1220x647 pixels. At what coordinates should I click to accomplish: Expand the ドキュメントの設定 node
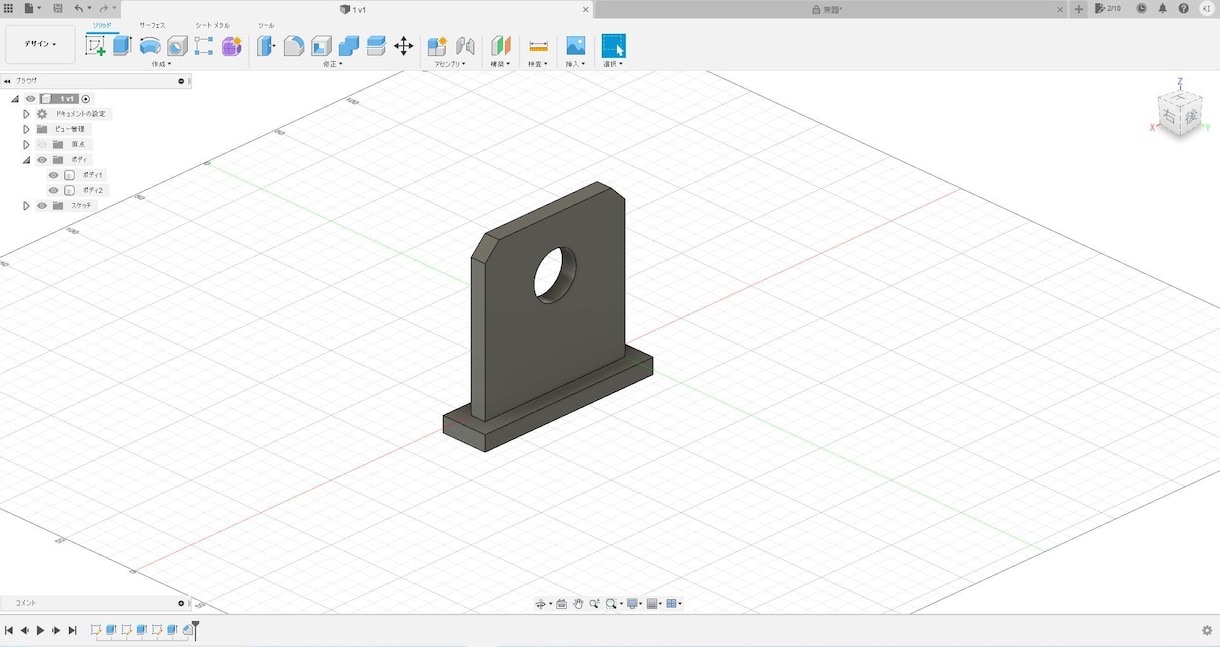coord(27,114)
